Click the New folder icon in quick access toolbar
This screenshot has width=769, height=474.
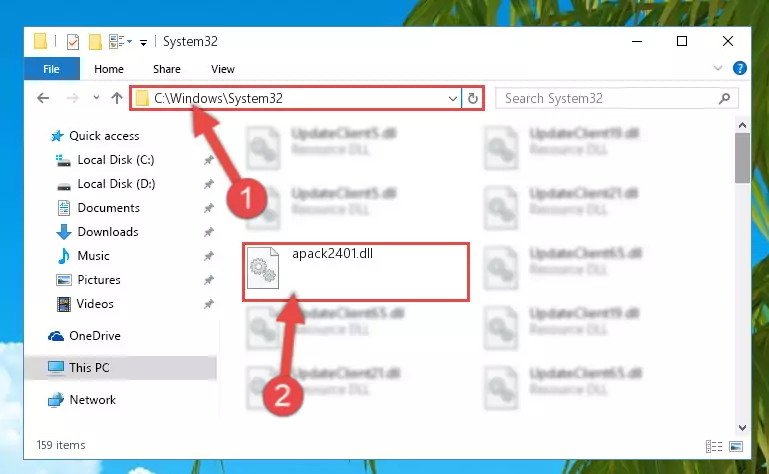pos(95,42)
